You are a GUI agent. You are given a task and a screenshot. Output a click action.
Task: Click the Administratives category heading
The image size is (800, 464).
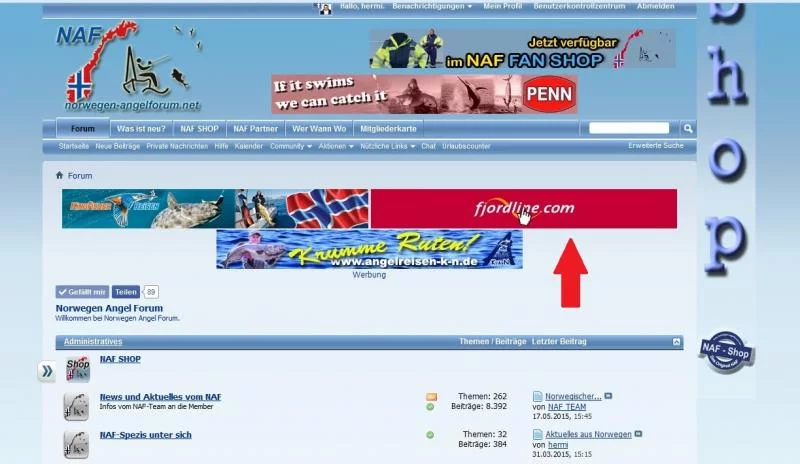coord(93,341)
